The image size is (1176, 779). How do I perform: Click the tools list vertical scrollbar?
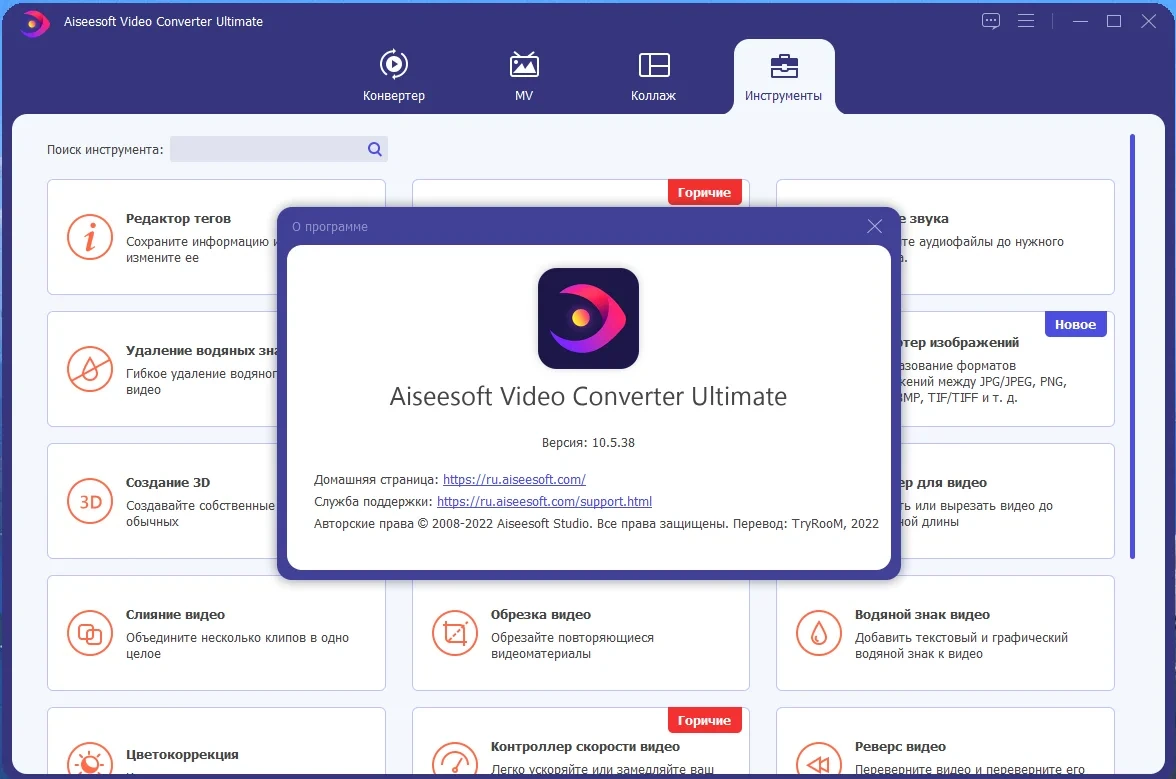[x=1132, y=346]
